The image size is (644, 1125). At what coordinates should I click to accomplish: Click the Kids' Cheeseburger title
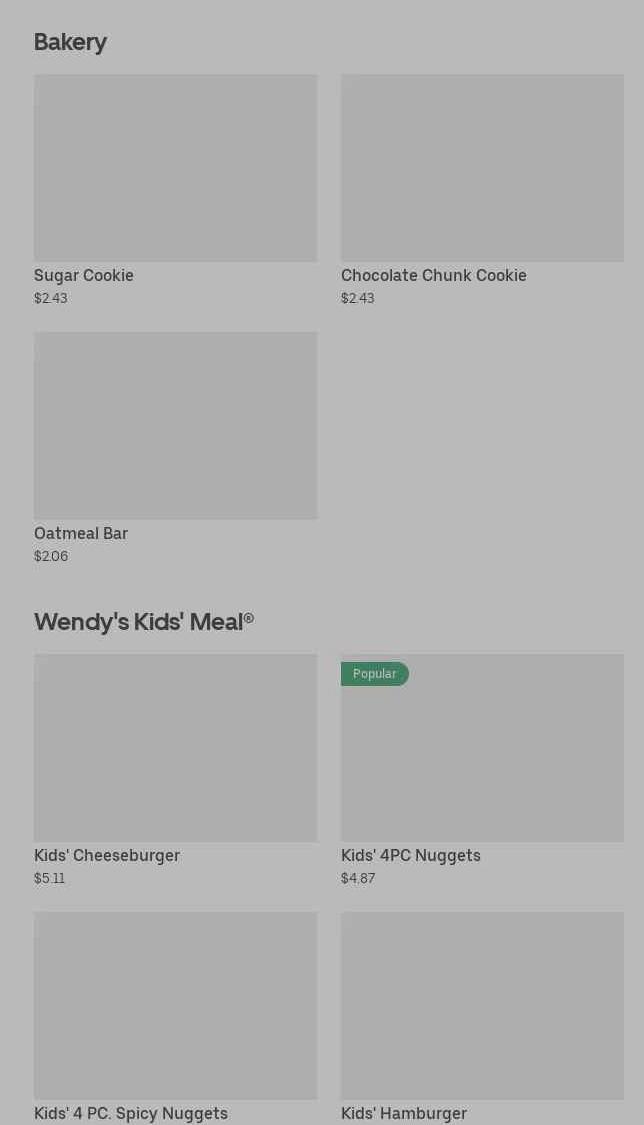(x=107, y=855)
